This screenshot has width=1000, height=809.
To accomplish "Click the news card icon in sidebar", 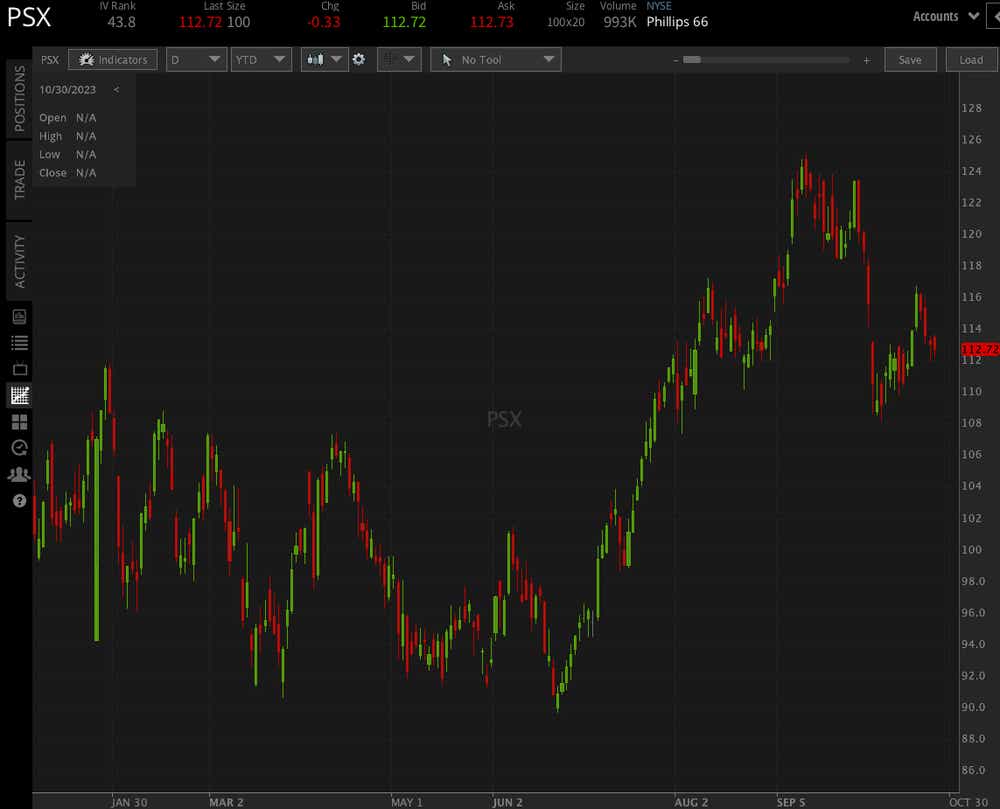I will (17, 315).
